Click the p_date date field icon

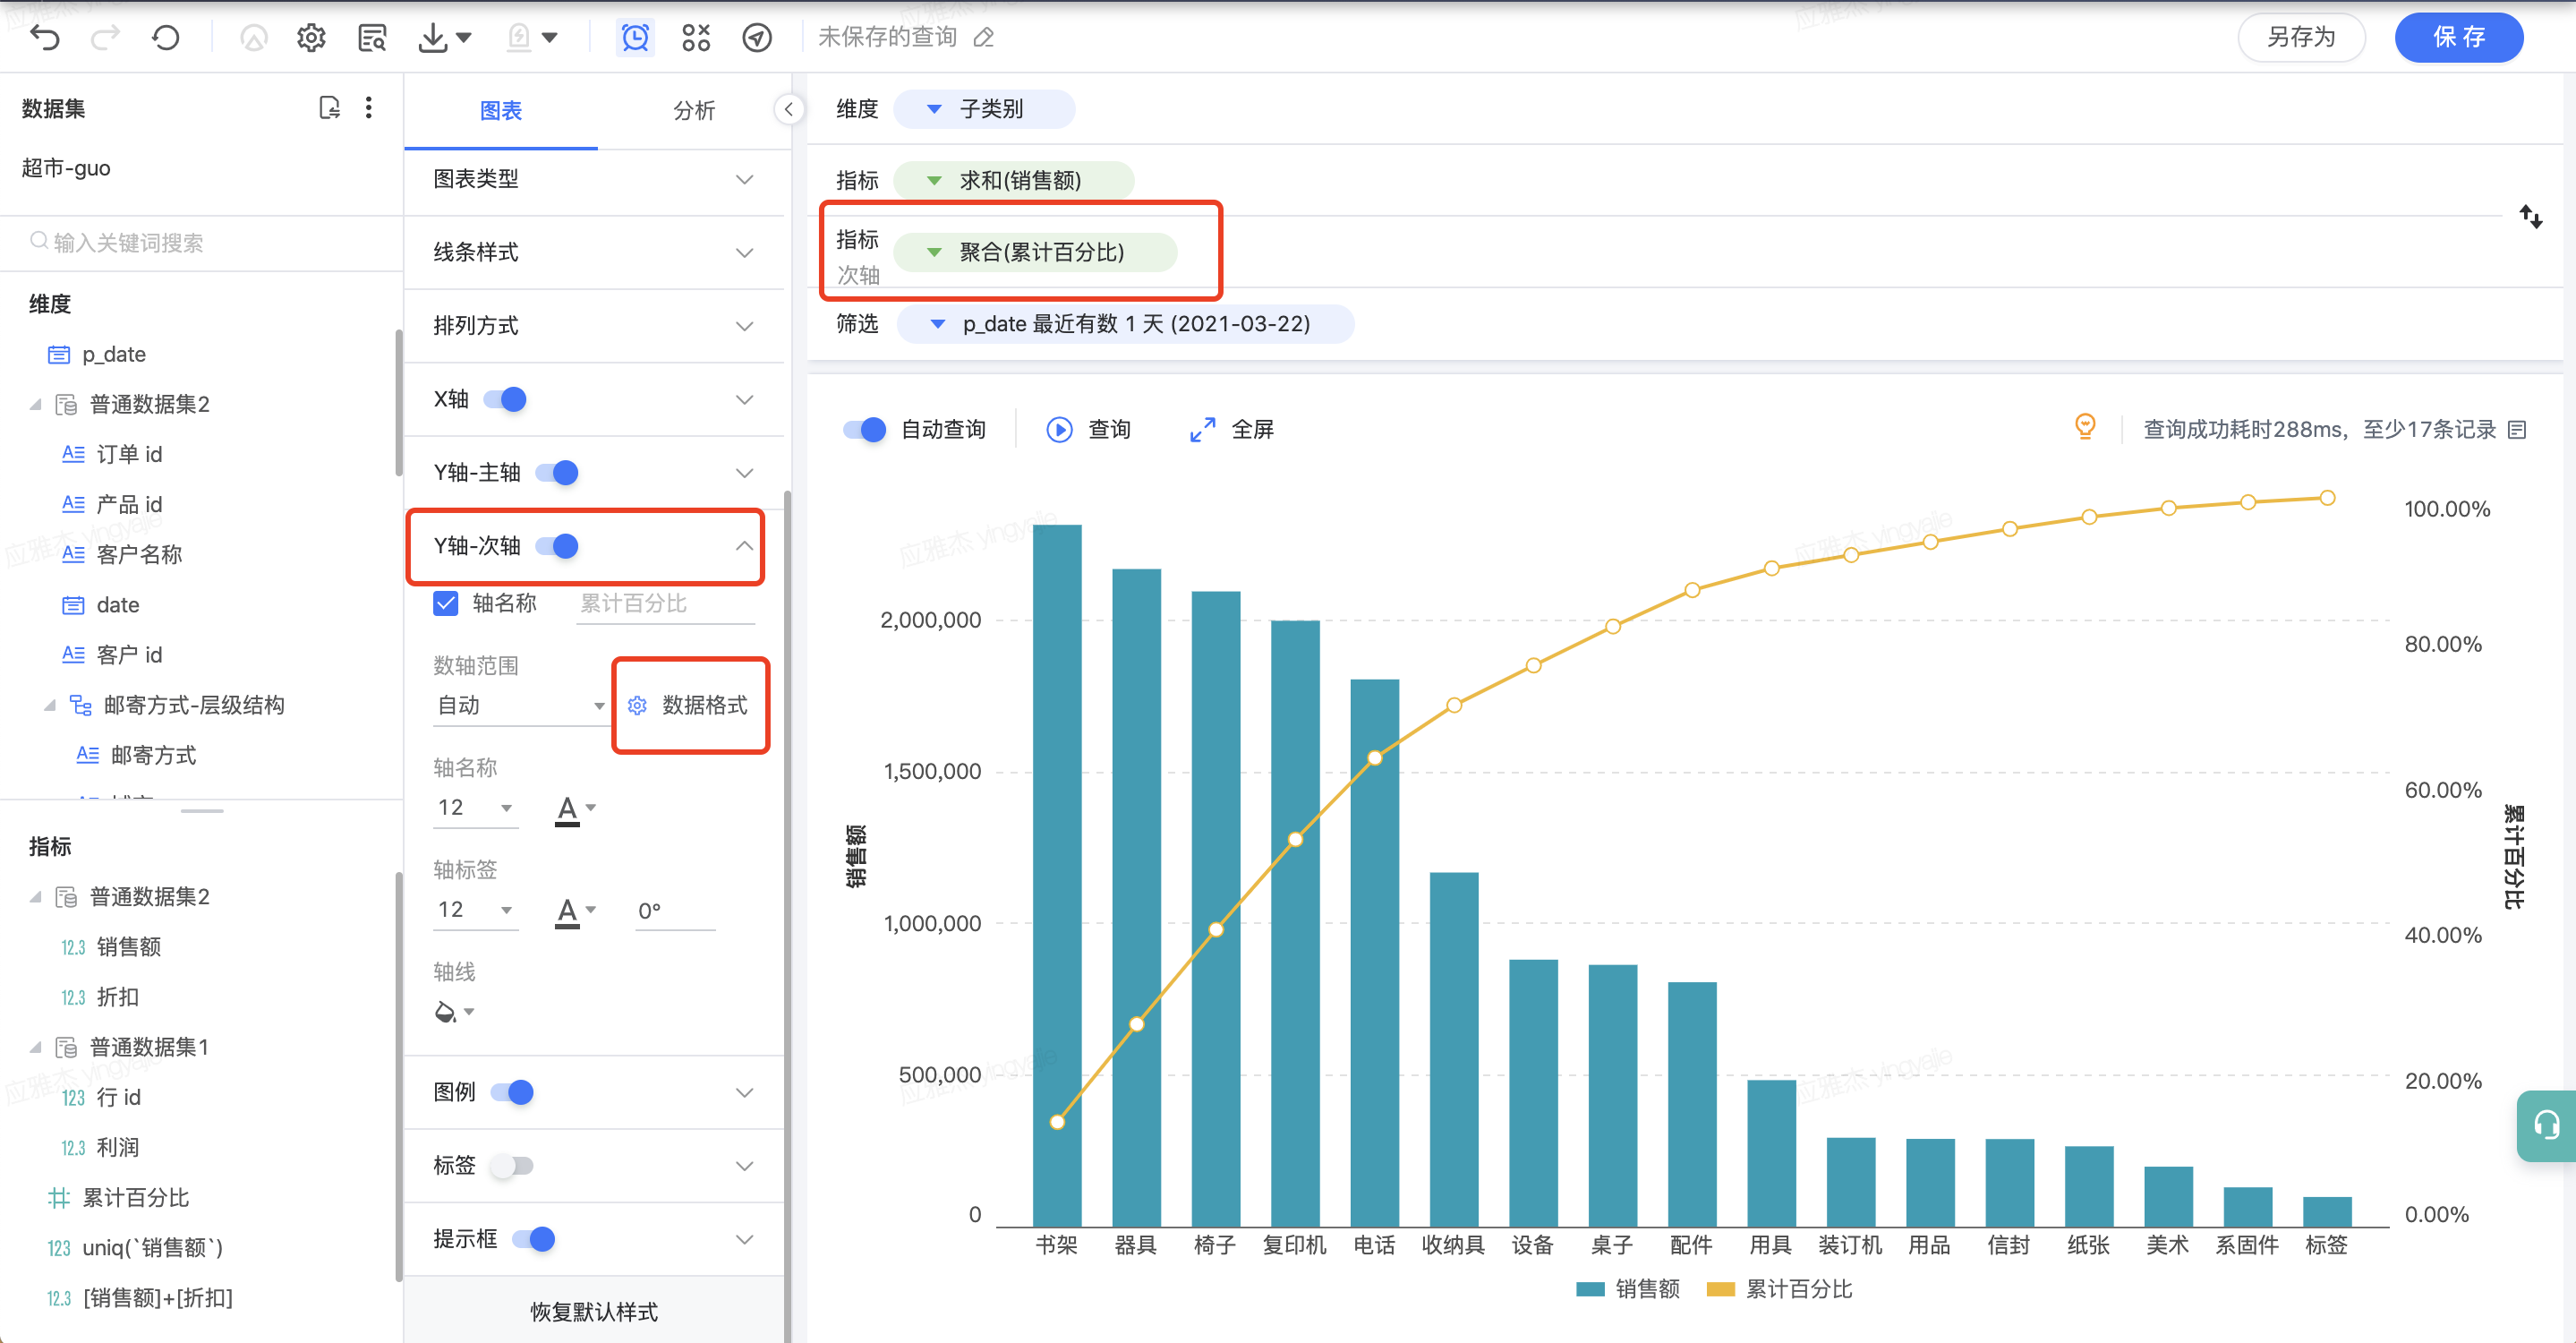point(60,354)
